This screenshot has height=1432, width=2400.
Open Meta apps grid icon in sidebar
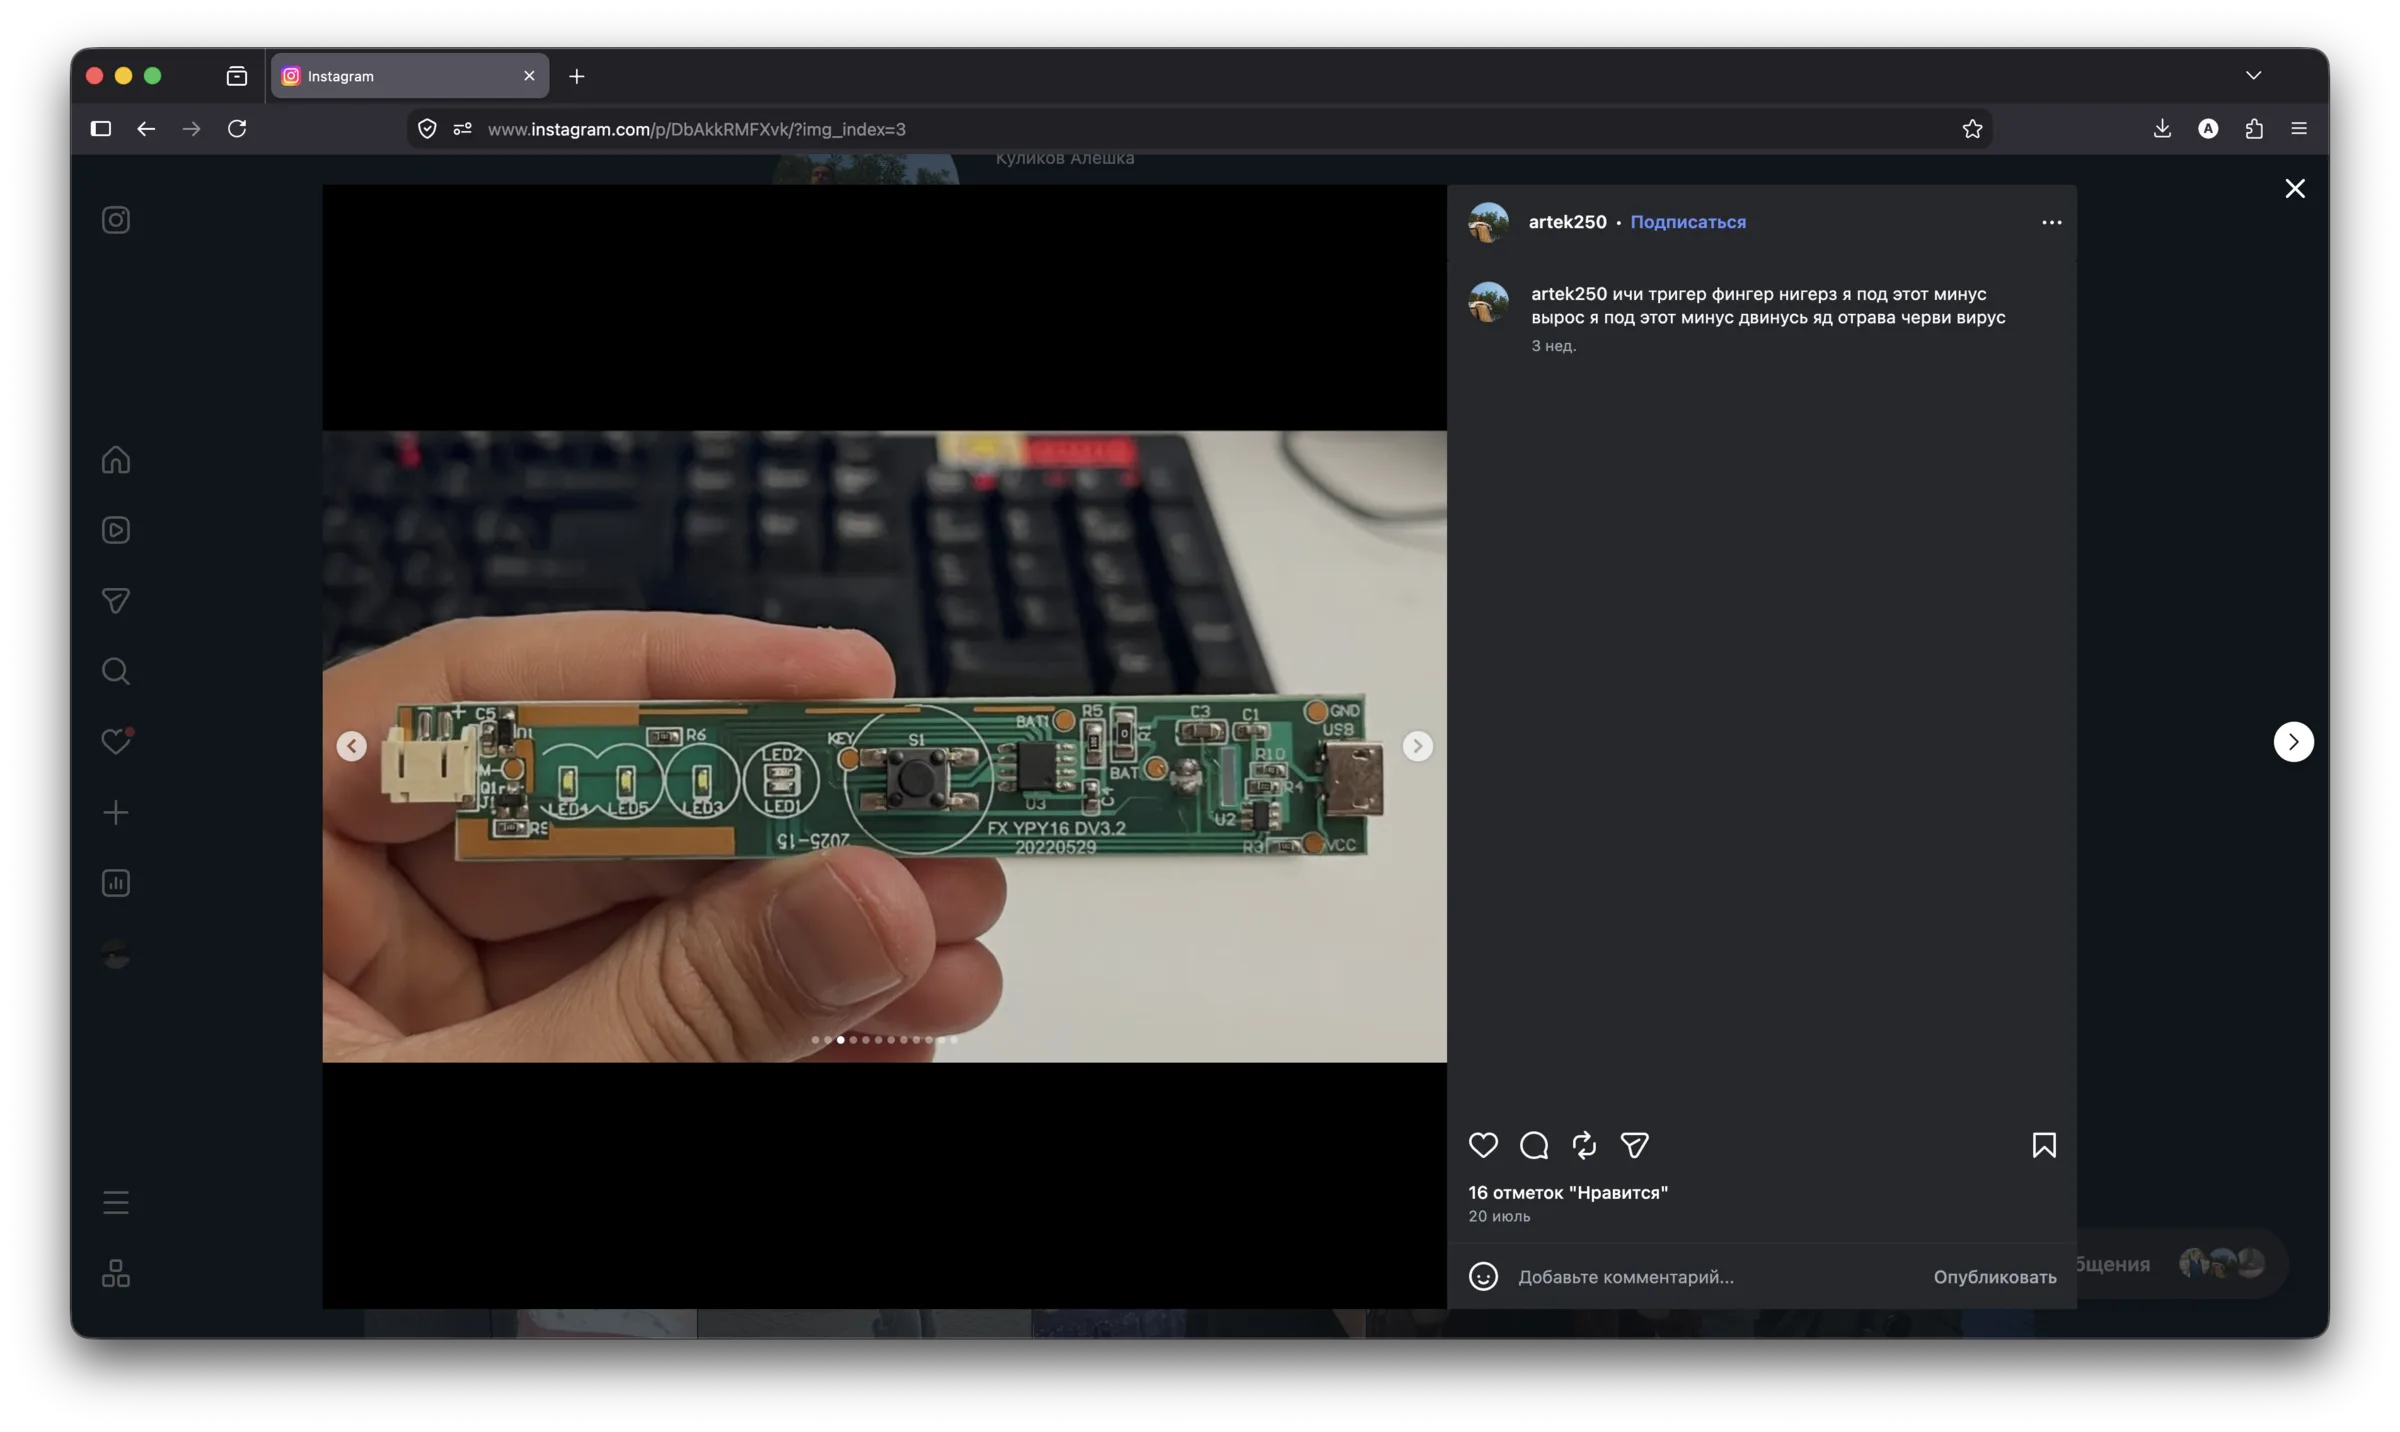(x=116, y=1273)
